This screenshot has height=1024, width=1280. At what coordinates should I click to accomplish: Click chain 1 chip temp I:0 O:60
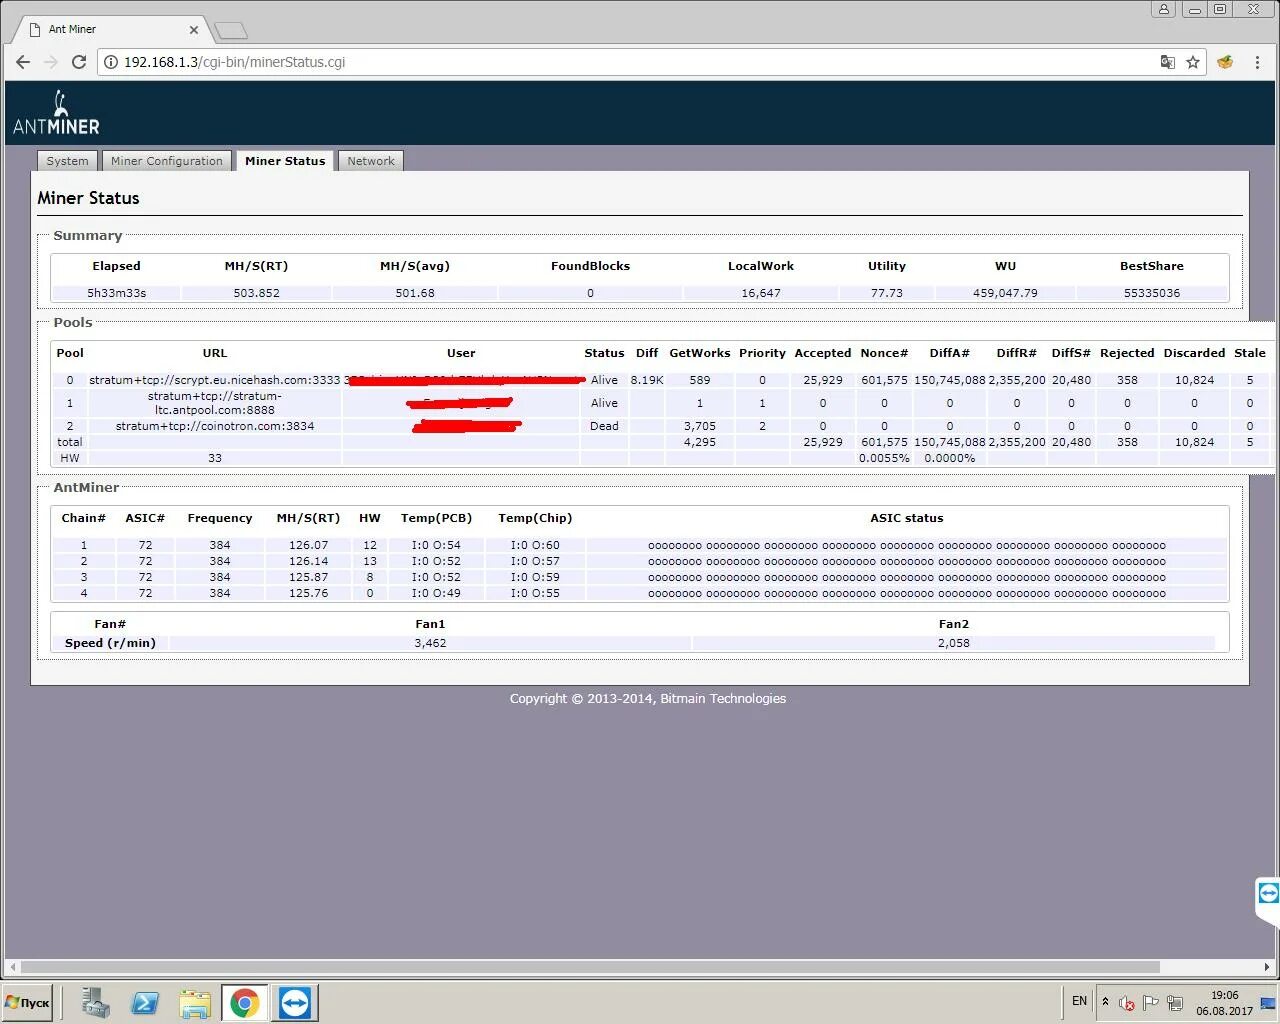coord(535,546)
